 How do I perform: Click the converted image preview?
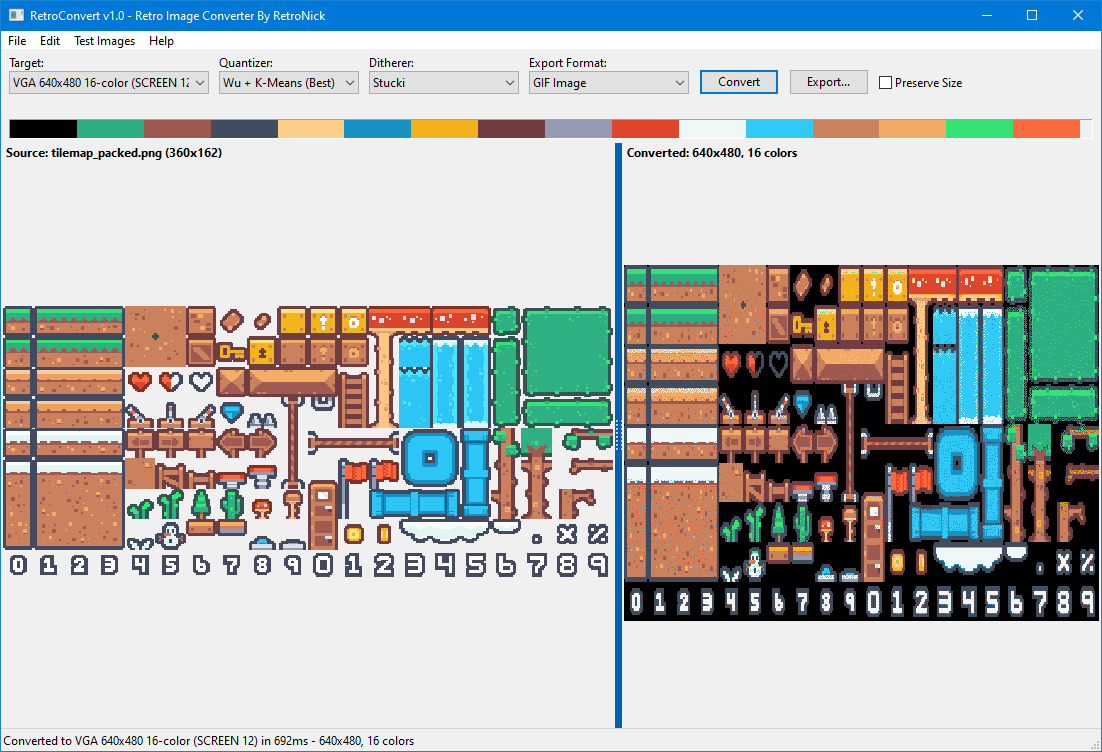(x=861, y=443)
